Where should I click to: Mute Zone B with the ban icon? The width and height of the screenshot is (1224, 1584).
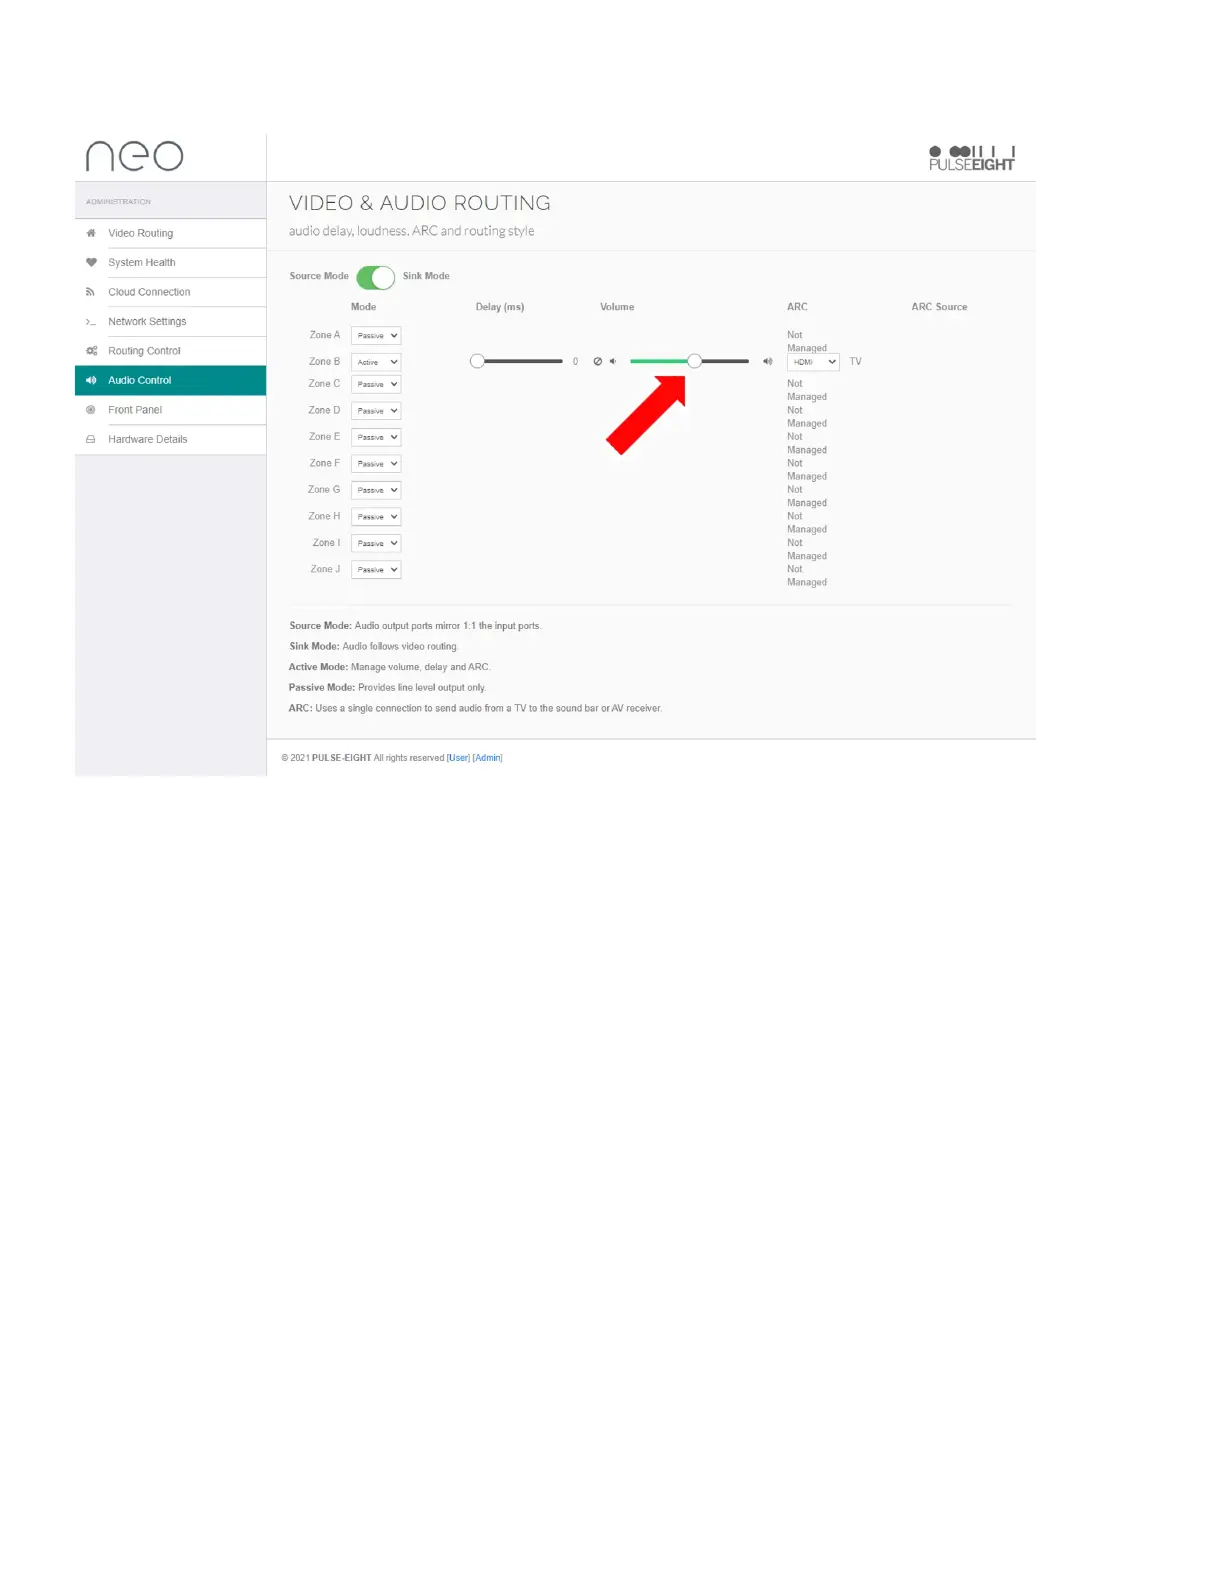[598, 362]
